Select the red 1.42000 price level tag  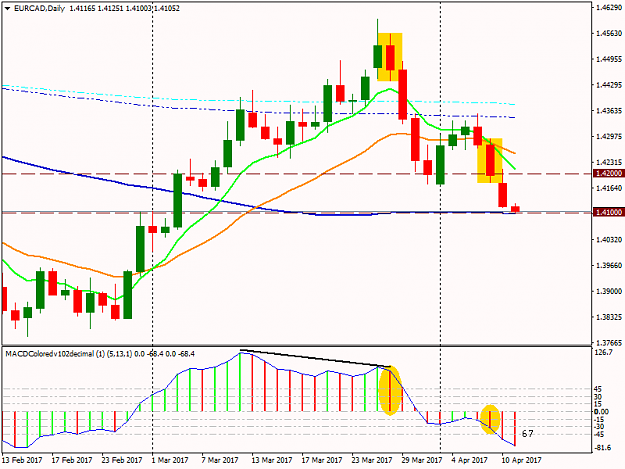(609, 173)
